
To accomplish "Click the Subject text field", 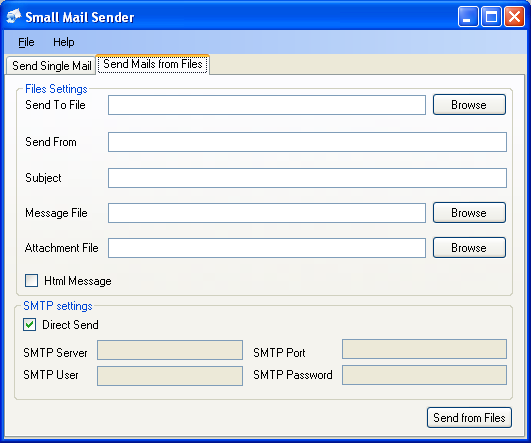I will (x=307, y=178).
